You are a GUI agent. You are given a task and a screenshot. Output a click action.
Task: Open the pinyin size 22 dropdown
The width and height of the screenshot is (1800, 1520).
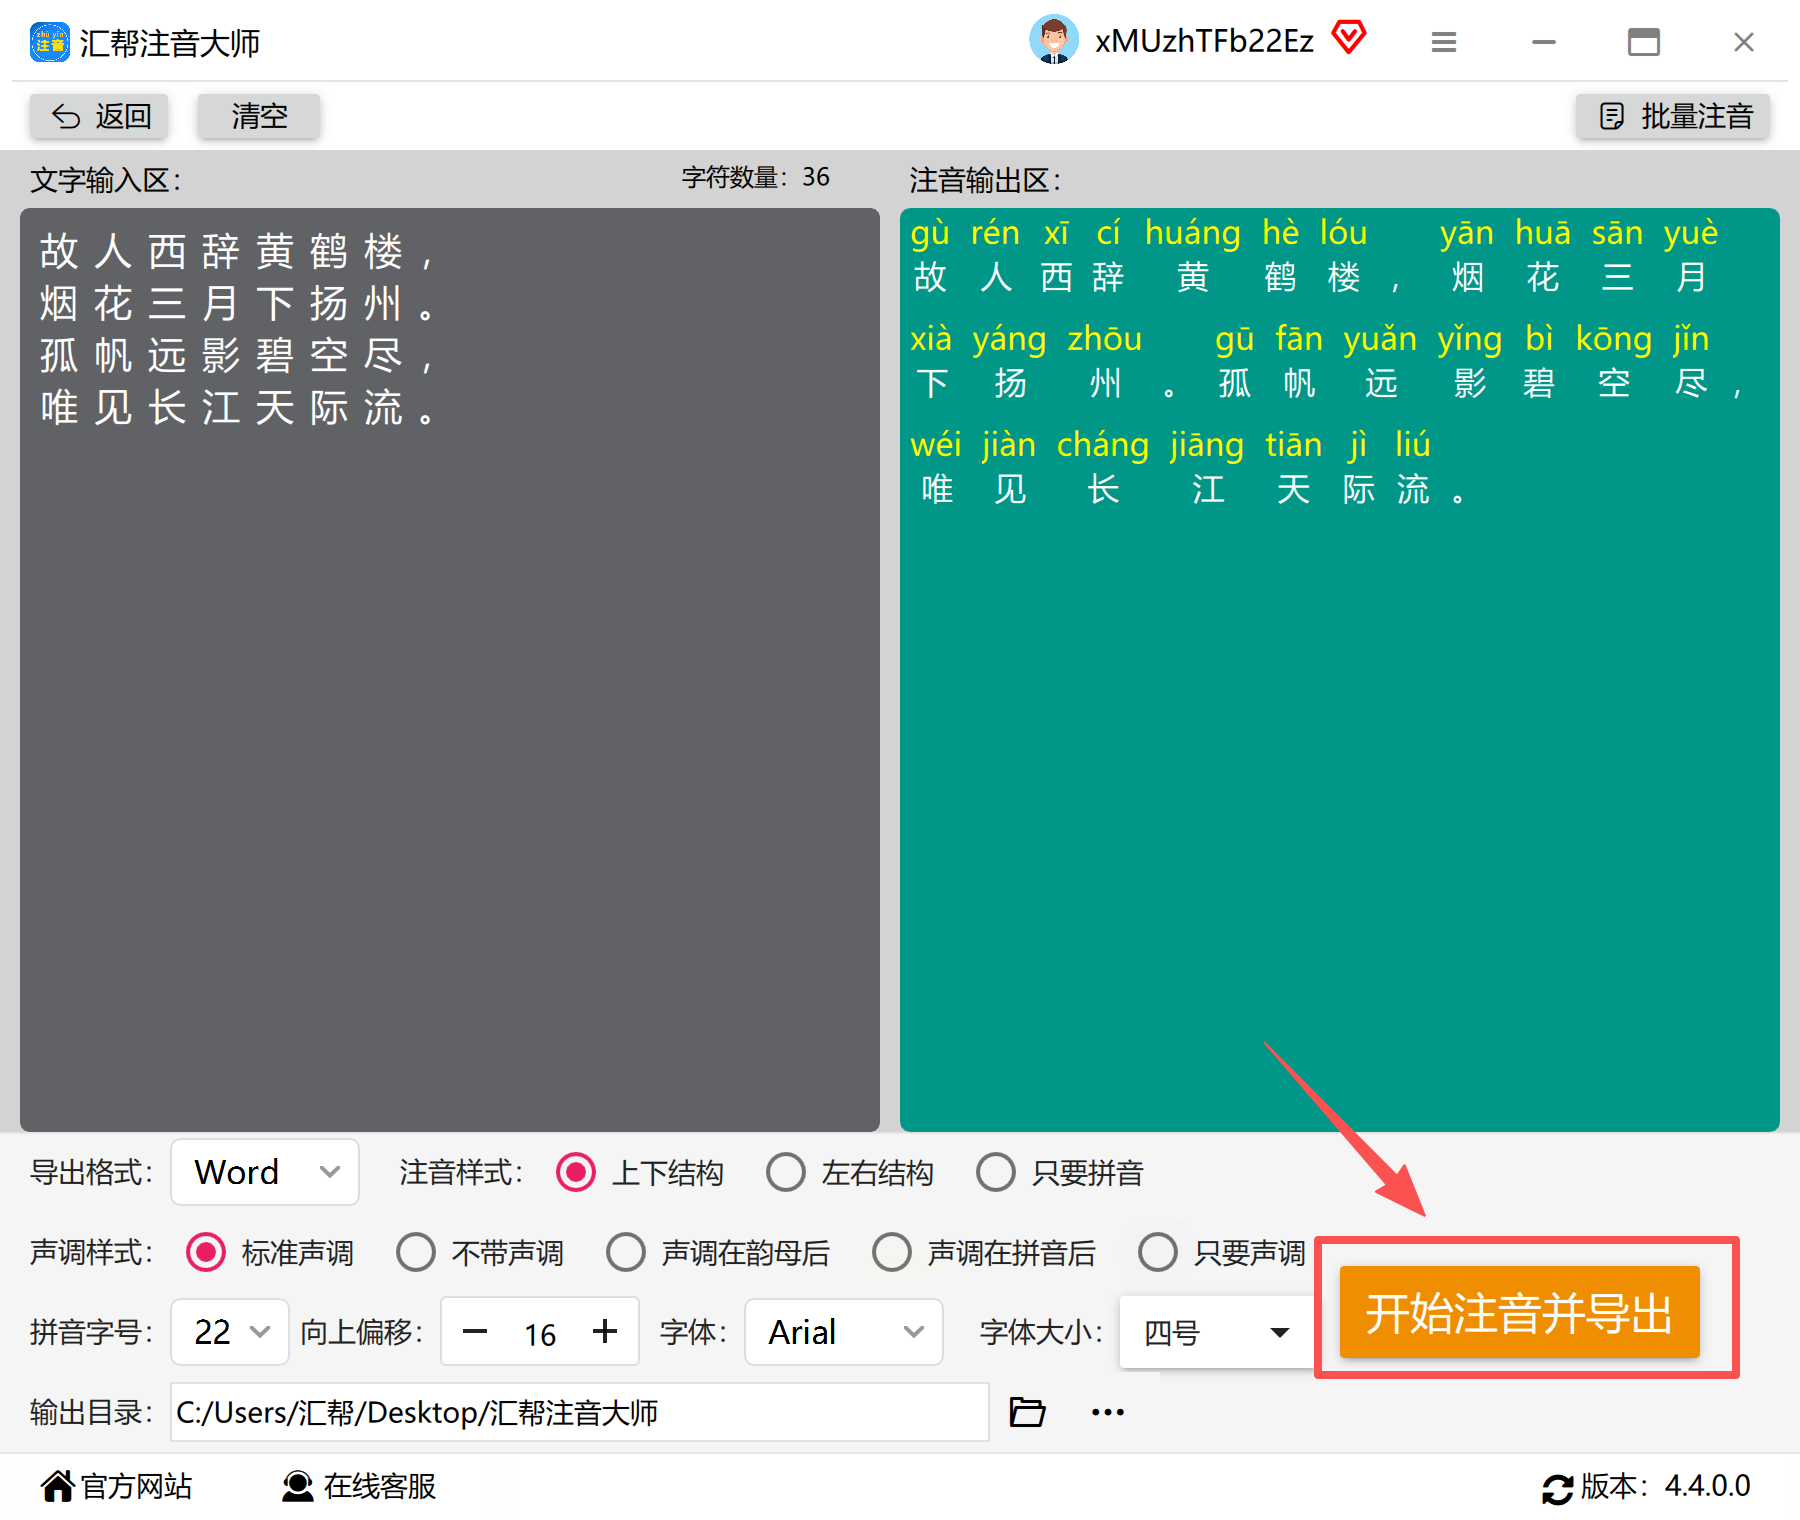230,1332
